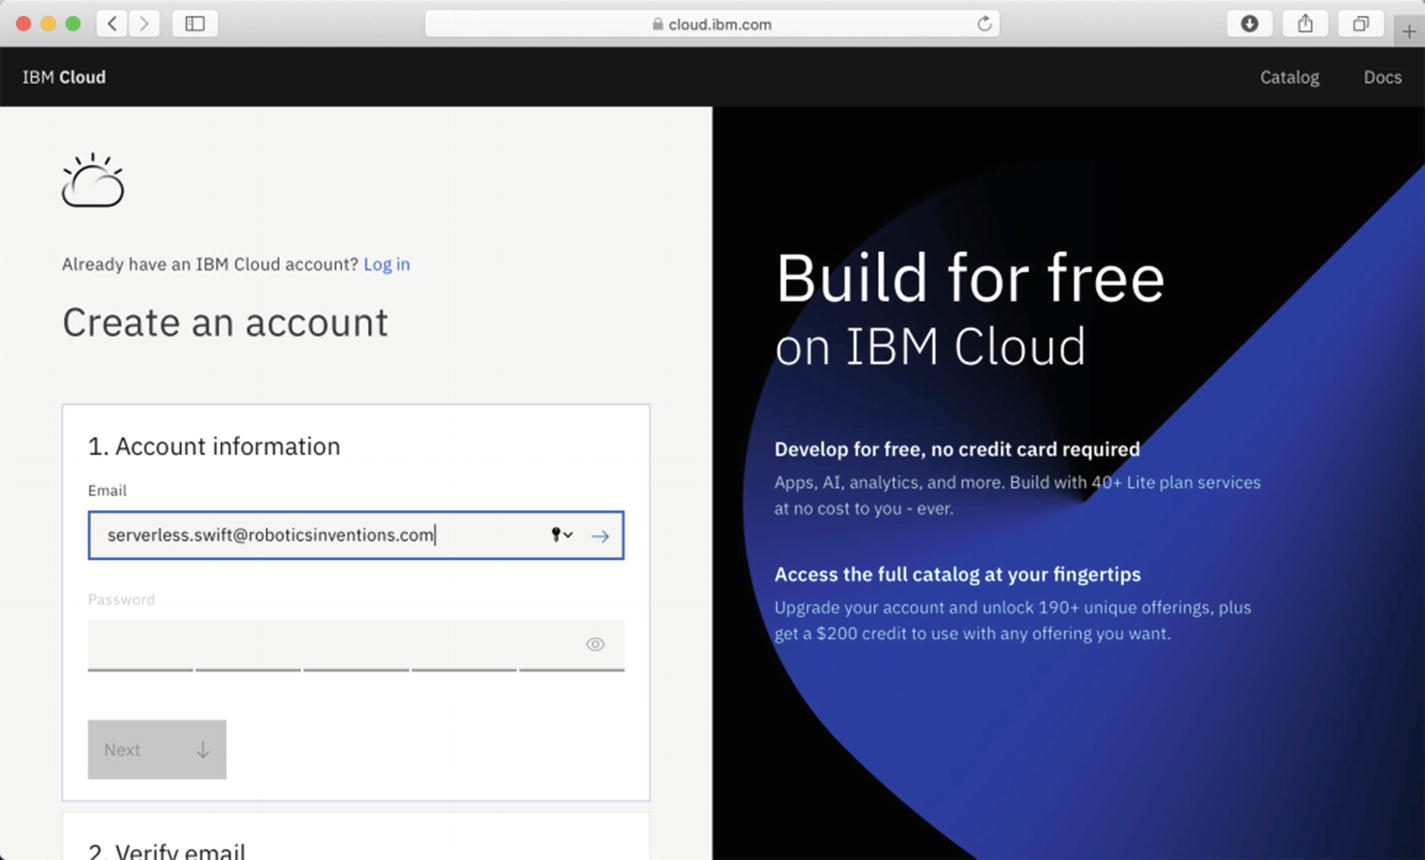Click 'Build for free' headline text
The image size is (1425, 860).
pos(970,278)
